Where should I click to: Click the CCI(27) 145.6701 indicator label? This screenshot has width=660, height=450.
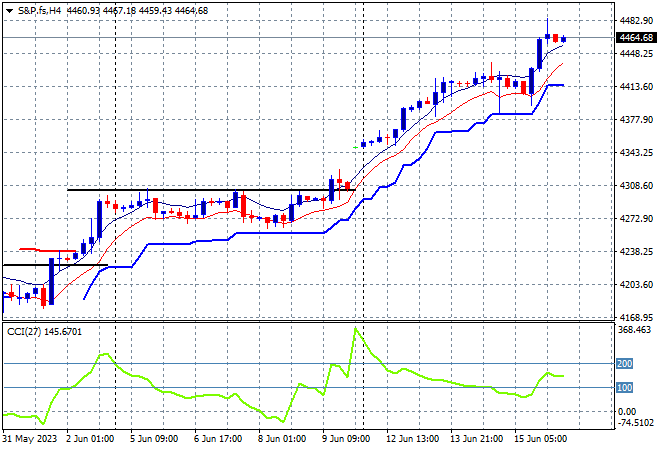44,332
